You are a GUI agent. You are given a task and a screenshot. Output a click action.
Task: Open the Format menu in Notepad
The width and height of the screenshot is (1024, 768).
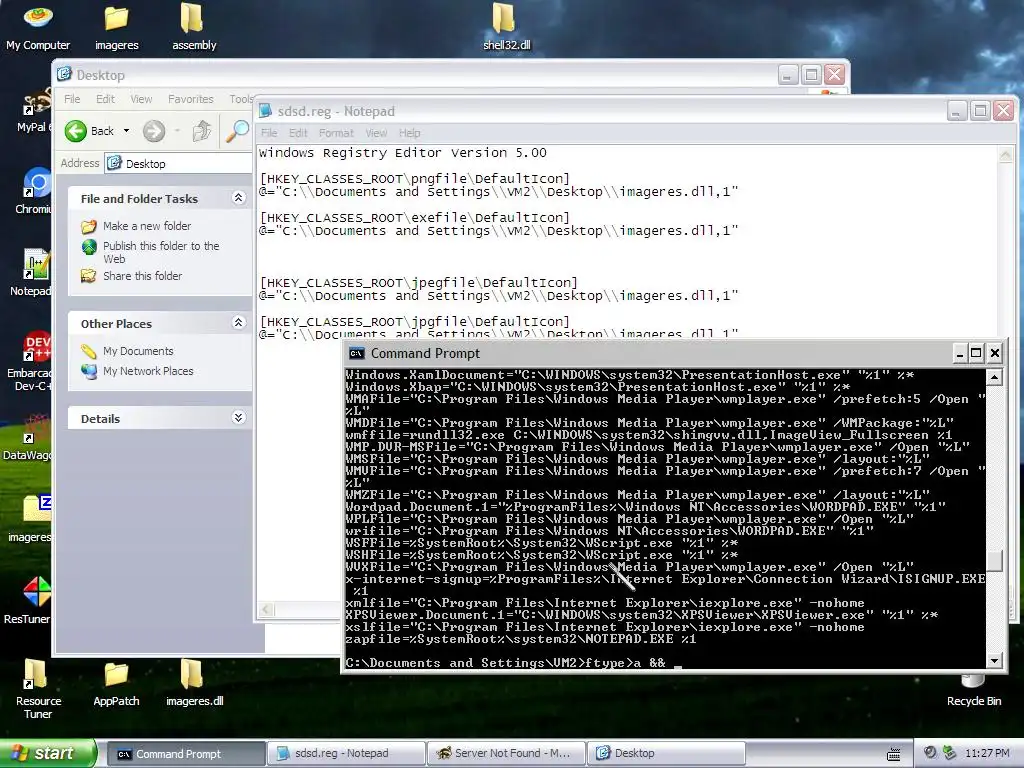(x=336, y=133)
